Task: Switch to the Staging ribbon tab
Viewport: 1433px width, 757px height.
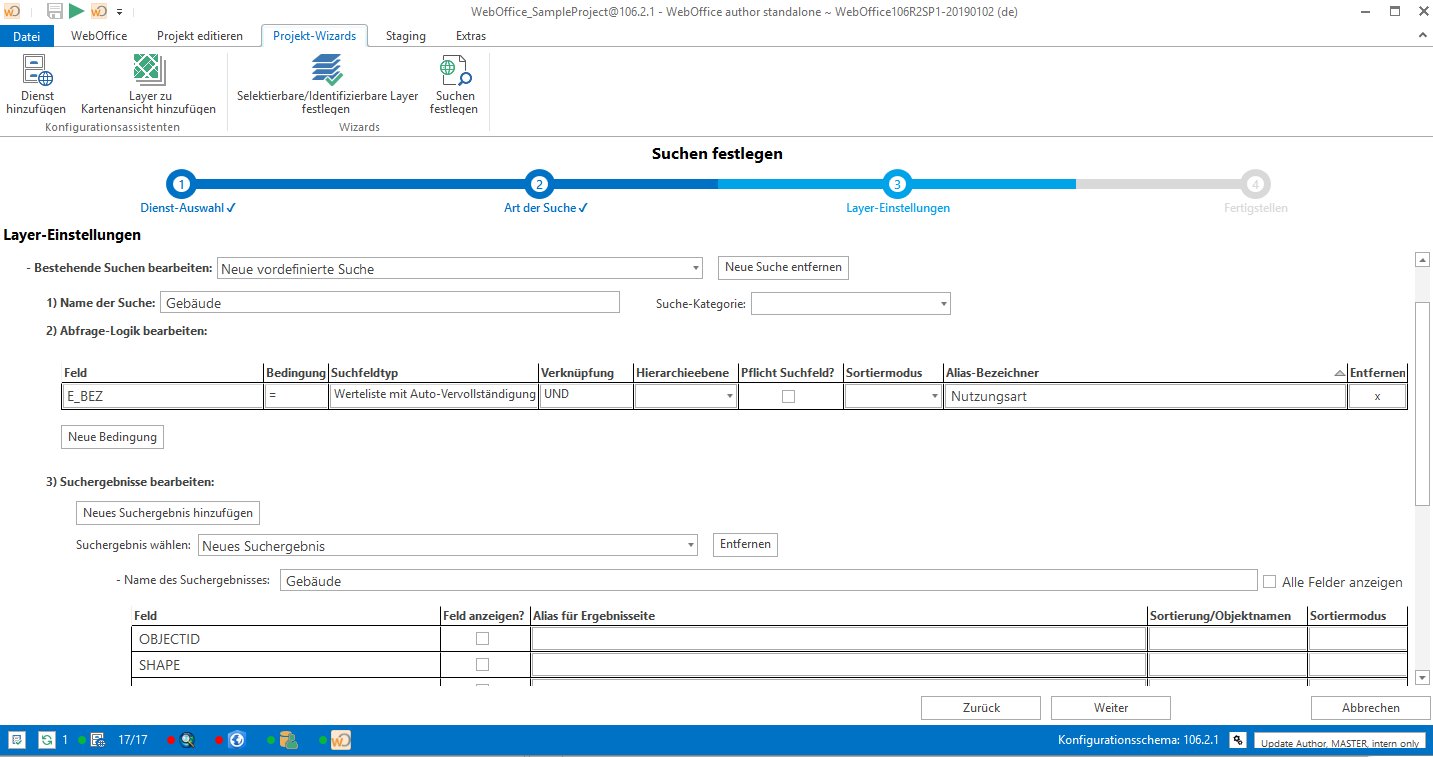Action: click(x=405, y=35)
